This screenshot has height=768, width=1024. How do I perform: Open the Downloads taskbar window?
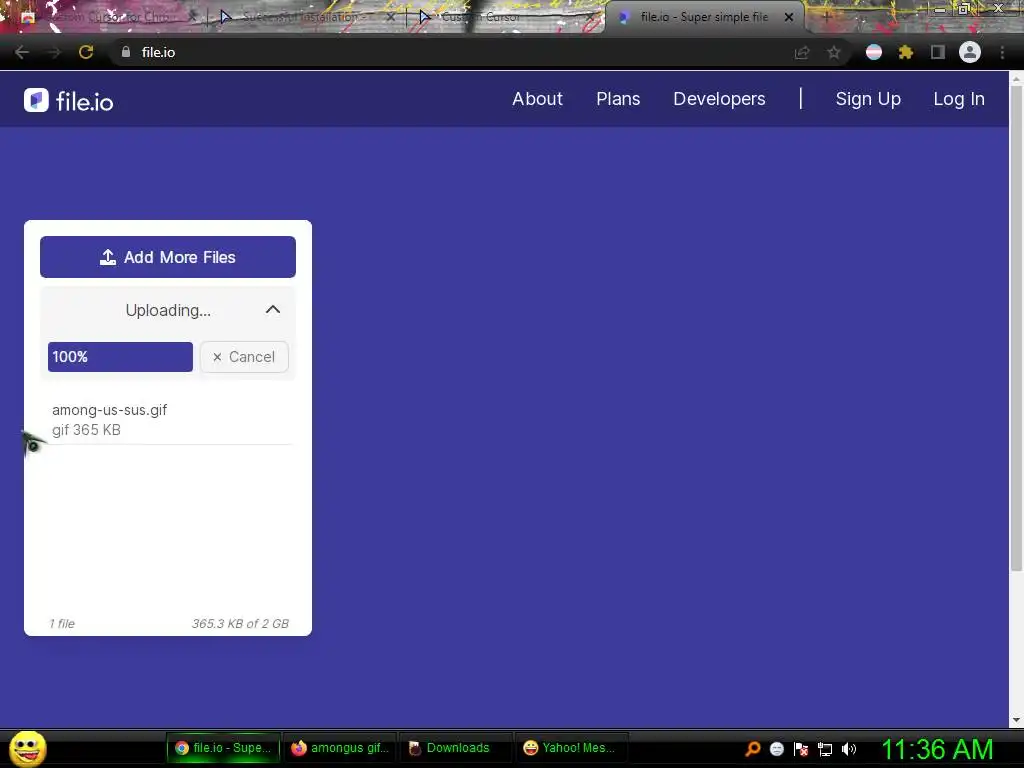tap(455, 748)
